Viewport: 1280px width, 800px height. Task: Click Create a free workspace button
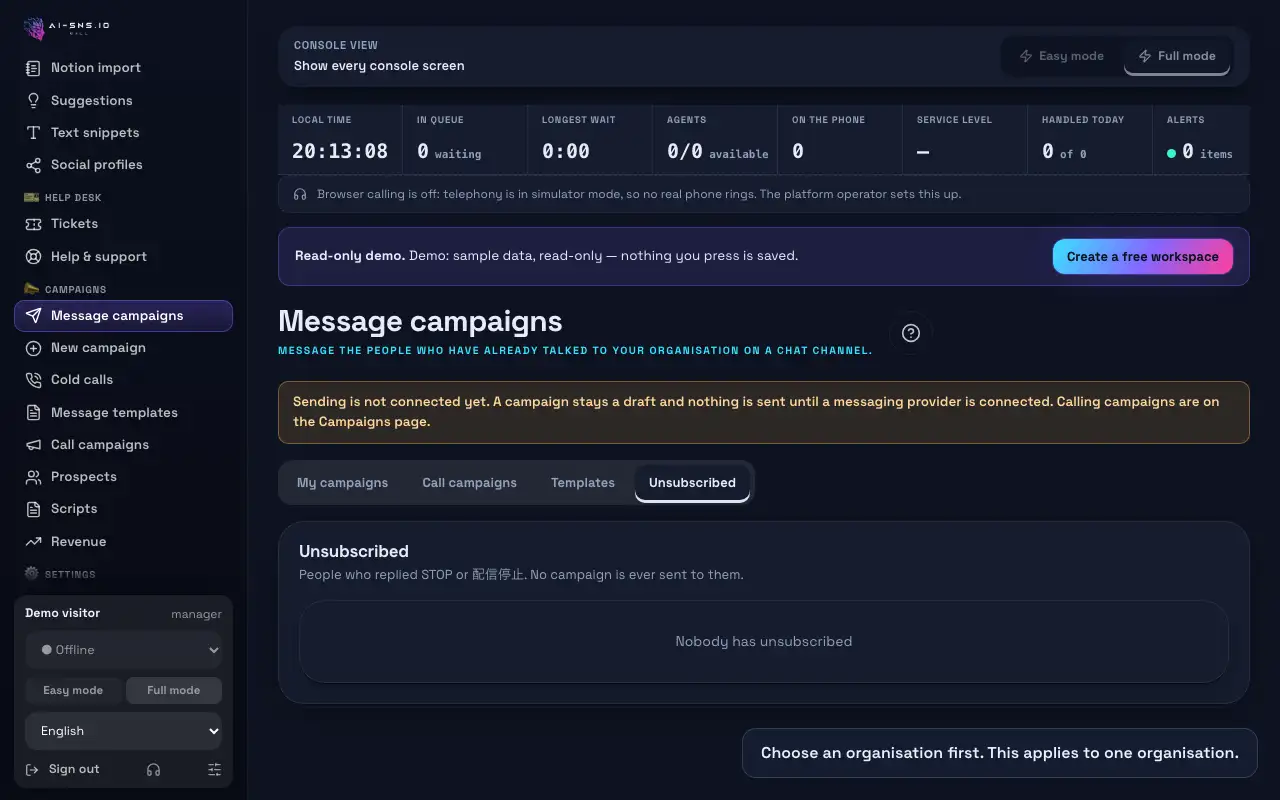click(1143, 257)
